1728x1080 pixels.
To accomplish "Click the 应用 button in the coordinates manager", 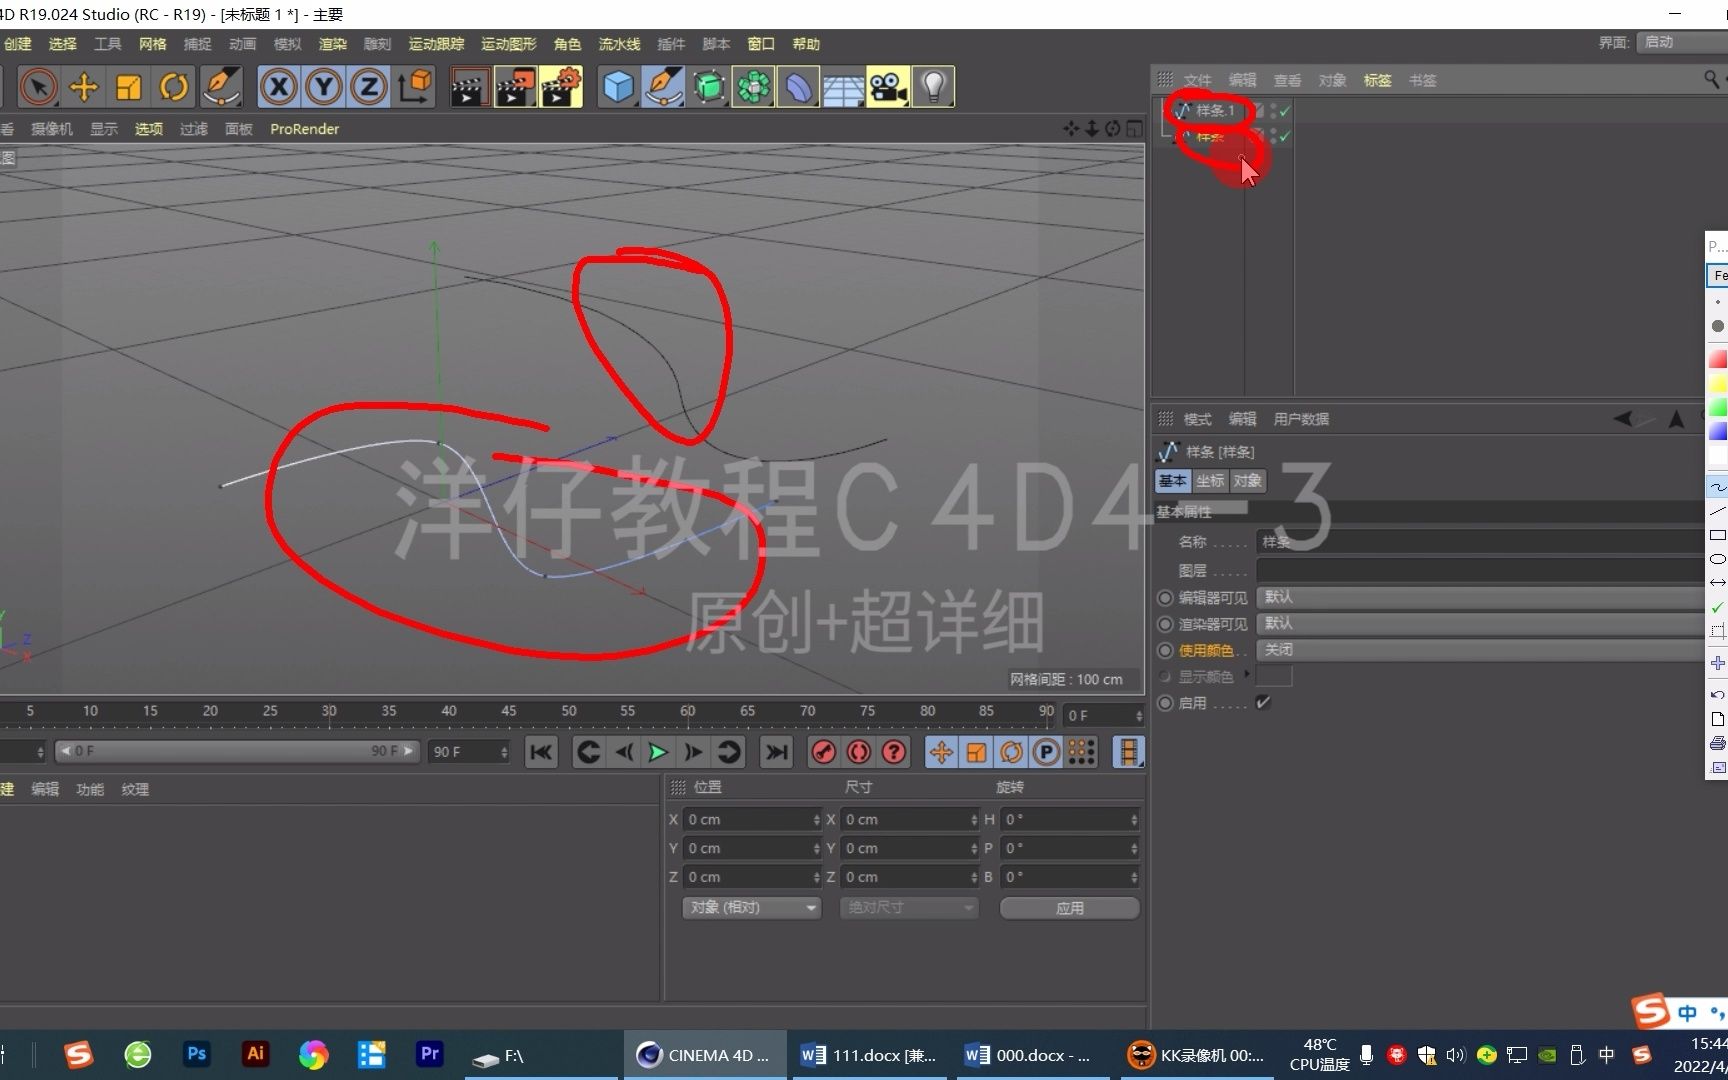I will [1068, 908].
